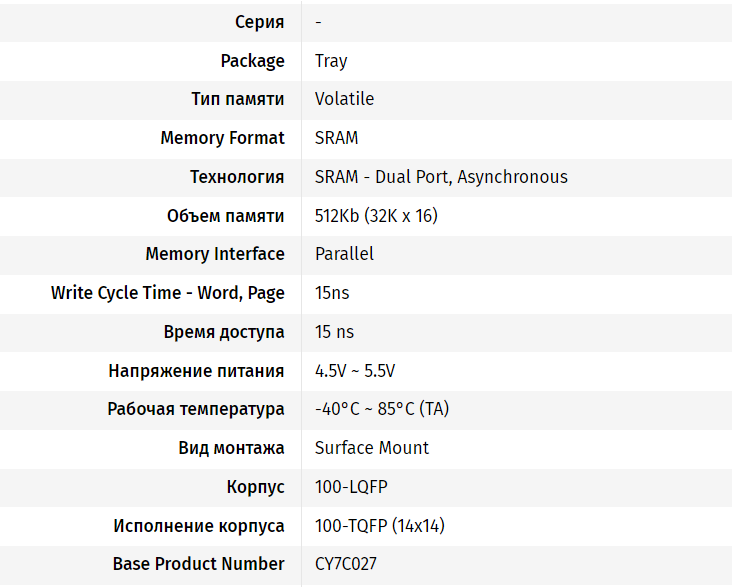Select the '15 ns' access time value
Viewport: 732px width, 587px height.
[334, 332]
